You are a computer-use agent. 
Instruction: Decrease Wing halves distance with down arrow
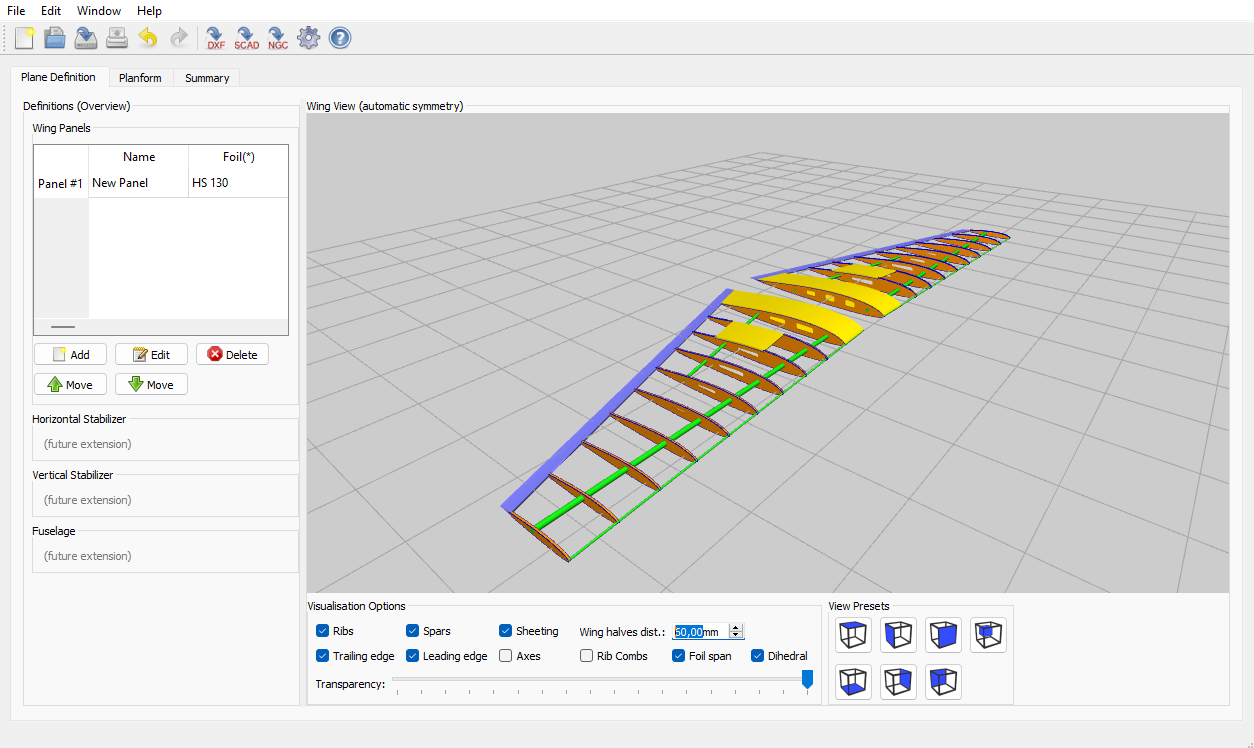737,635
